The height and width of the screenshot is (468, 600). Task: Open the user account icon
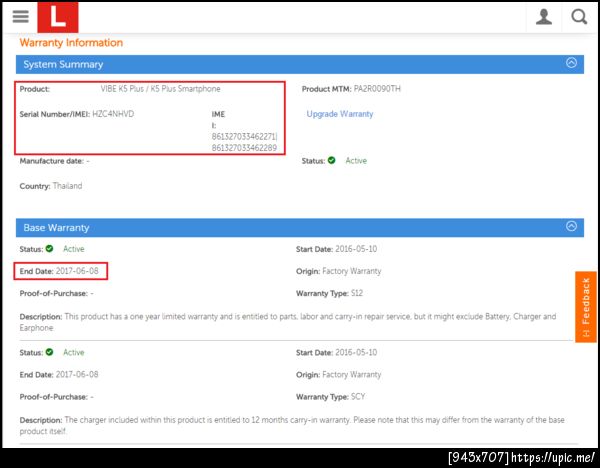[544, 17]
